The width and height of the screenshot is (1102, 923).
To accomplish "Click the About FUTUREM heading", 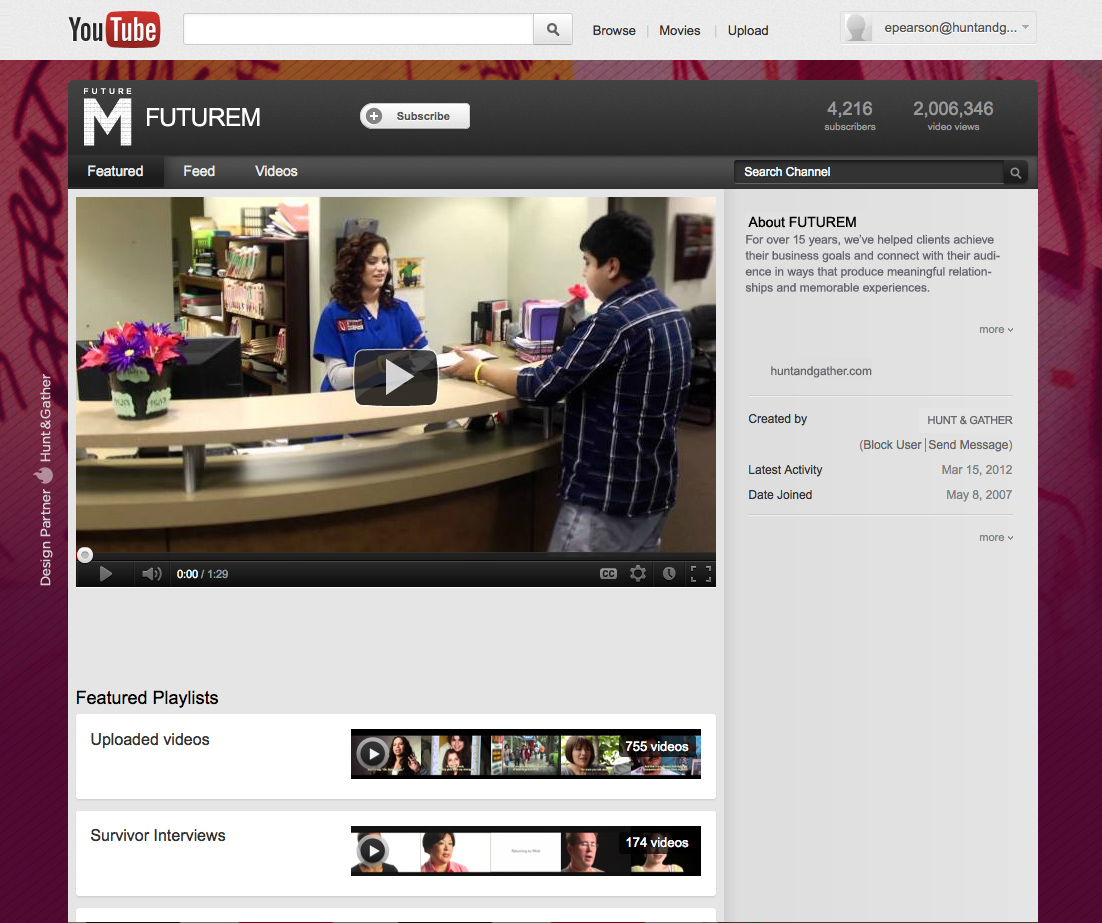I will tap(802, 222).
